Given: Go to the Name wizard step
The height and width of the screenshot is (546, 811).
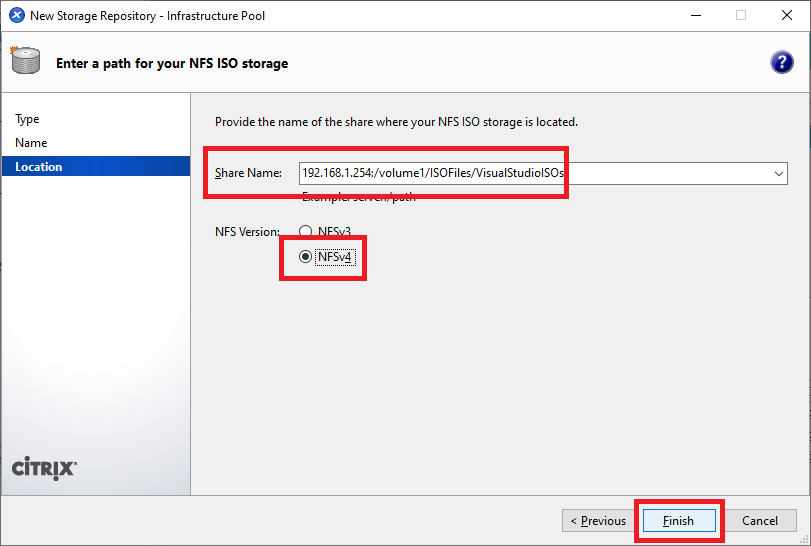Looking at the screenshot, I should coord(31,143).
